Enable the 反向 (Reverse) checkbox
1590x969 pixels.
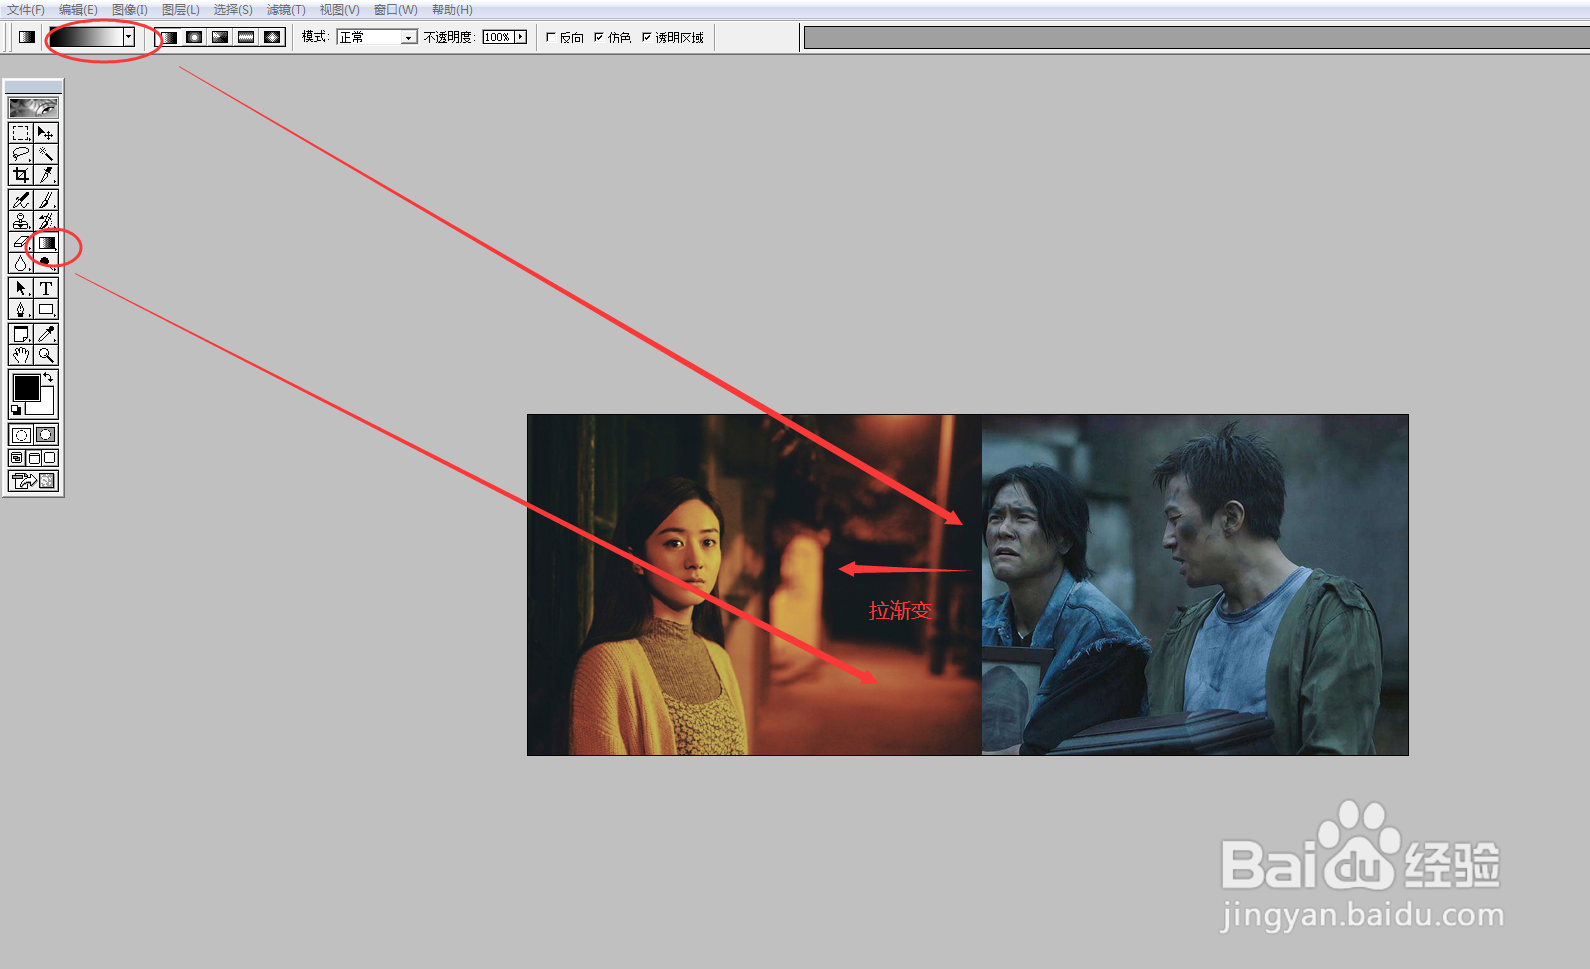pyautogui.click(x=551, y=37)
